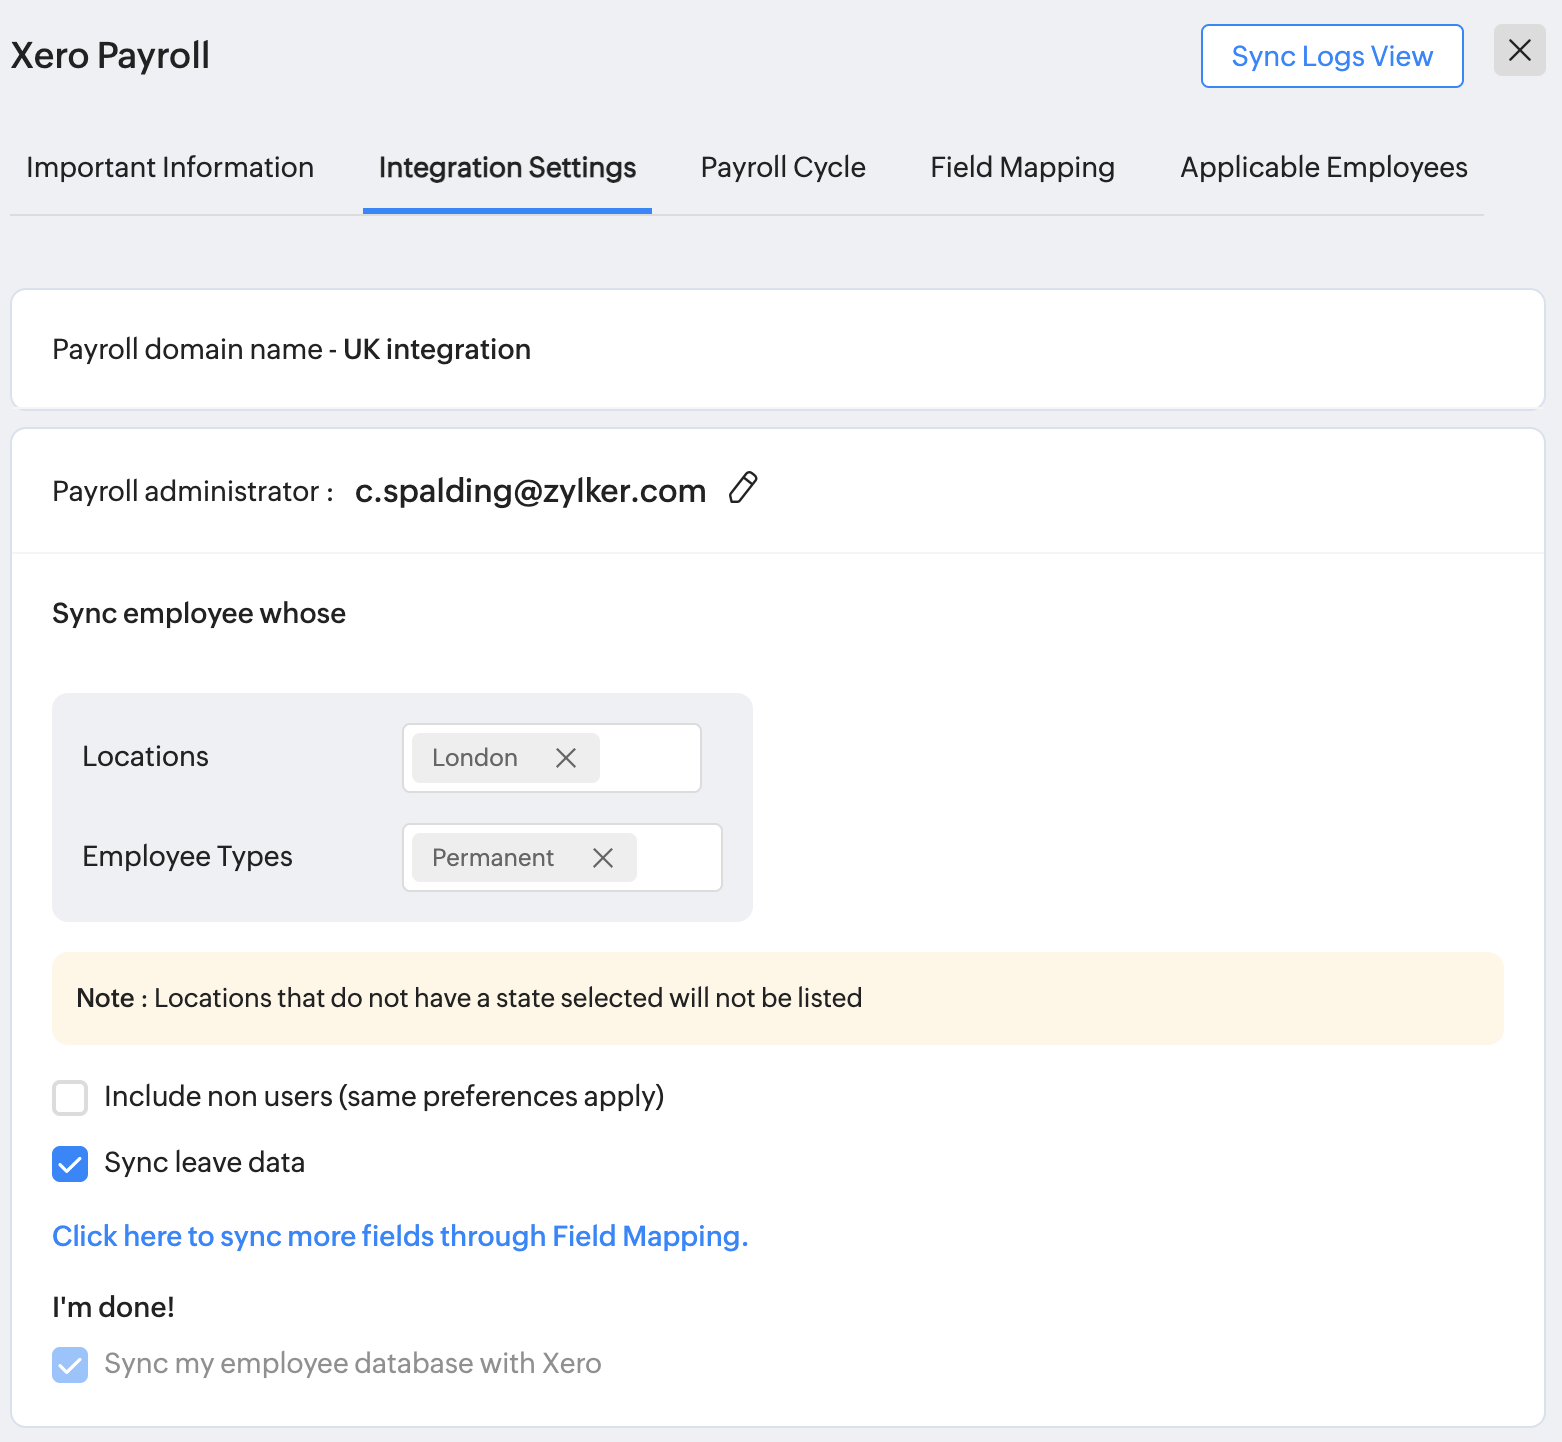Click the UK integration domain name

(x=437, y=349)
